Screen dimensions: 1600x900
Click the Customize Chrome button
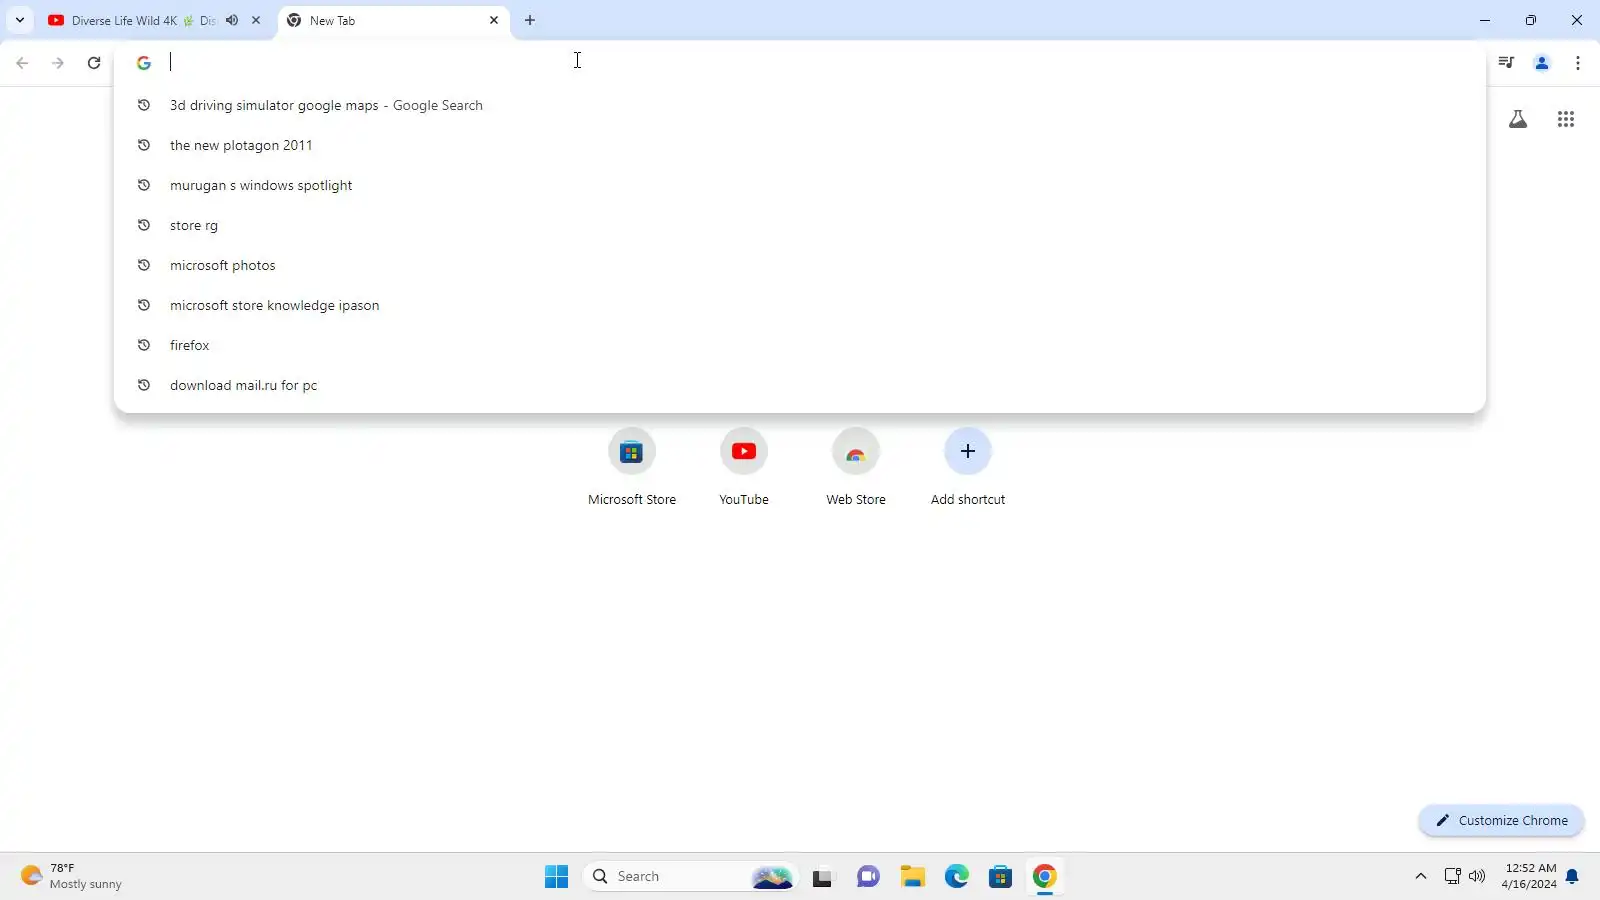click(x=1501, y=820)
